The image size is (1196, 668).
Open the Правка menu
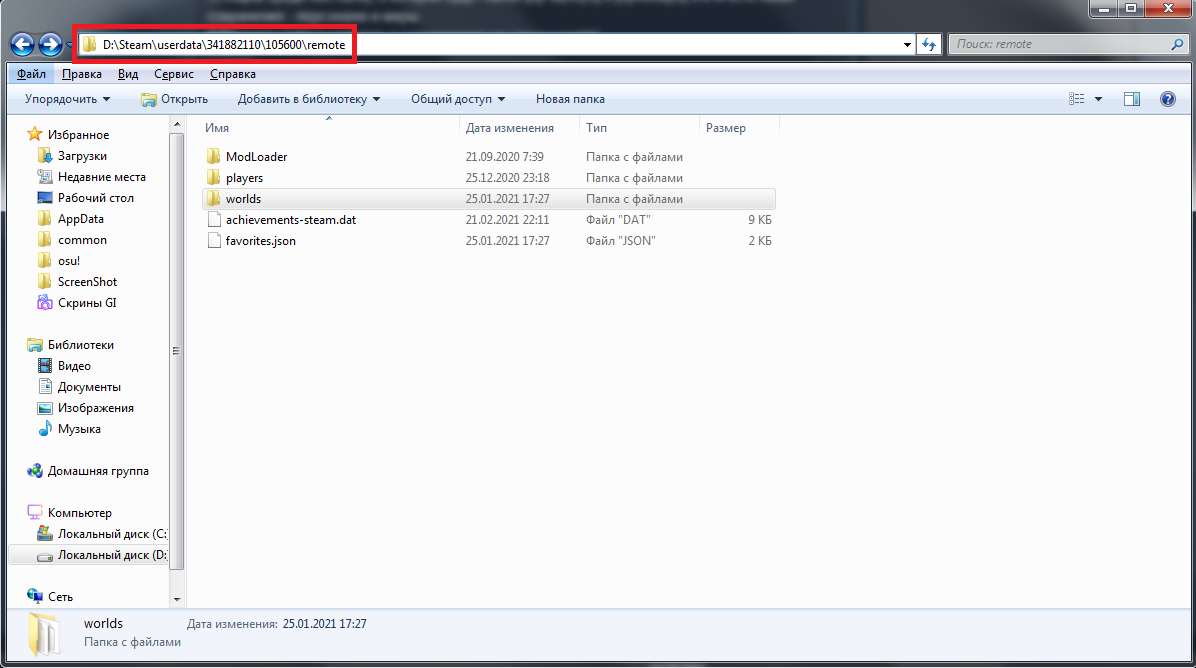(x=82, y=74)
